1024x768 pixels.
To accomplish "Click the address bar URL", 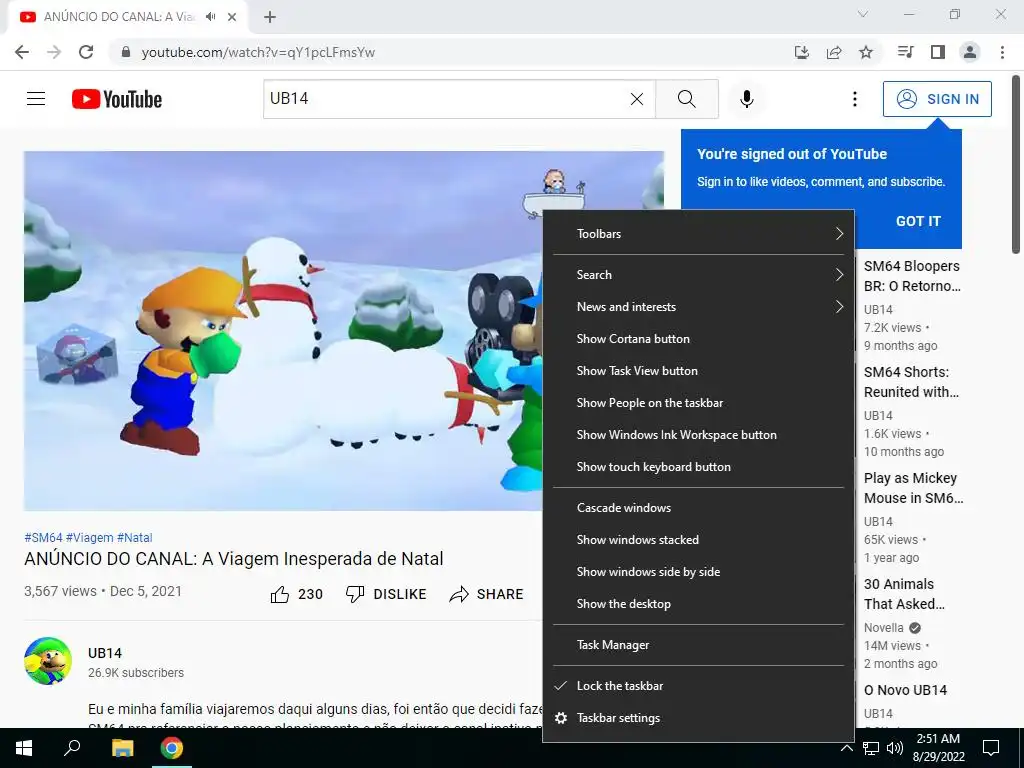I will coord(258,52).
